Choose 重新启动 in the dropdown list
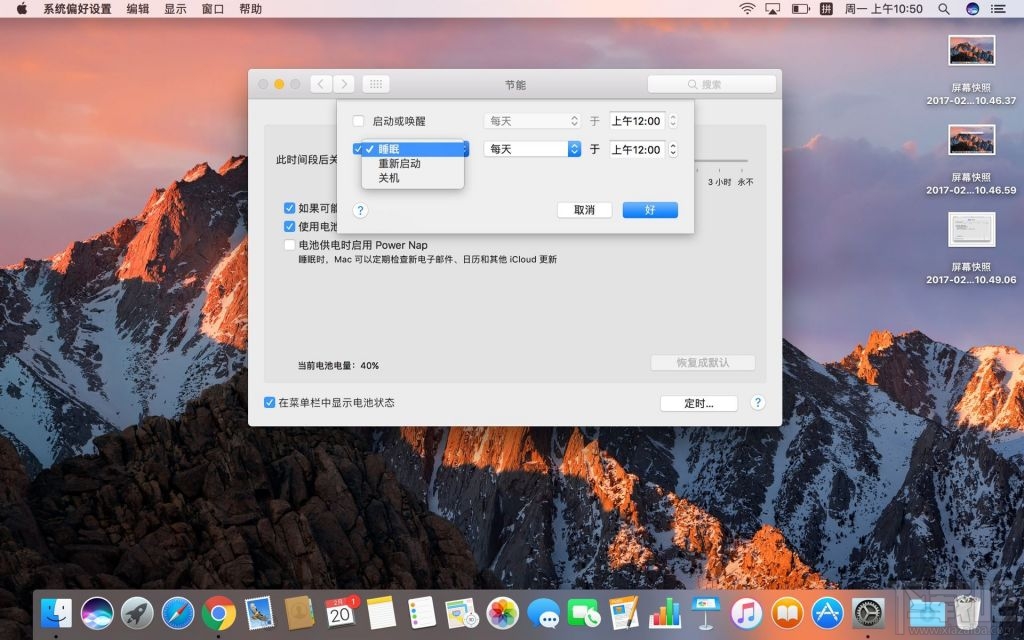 pos(400,164)
